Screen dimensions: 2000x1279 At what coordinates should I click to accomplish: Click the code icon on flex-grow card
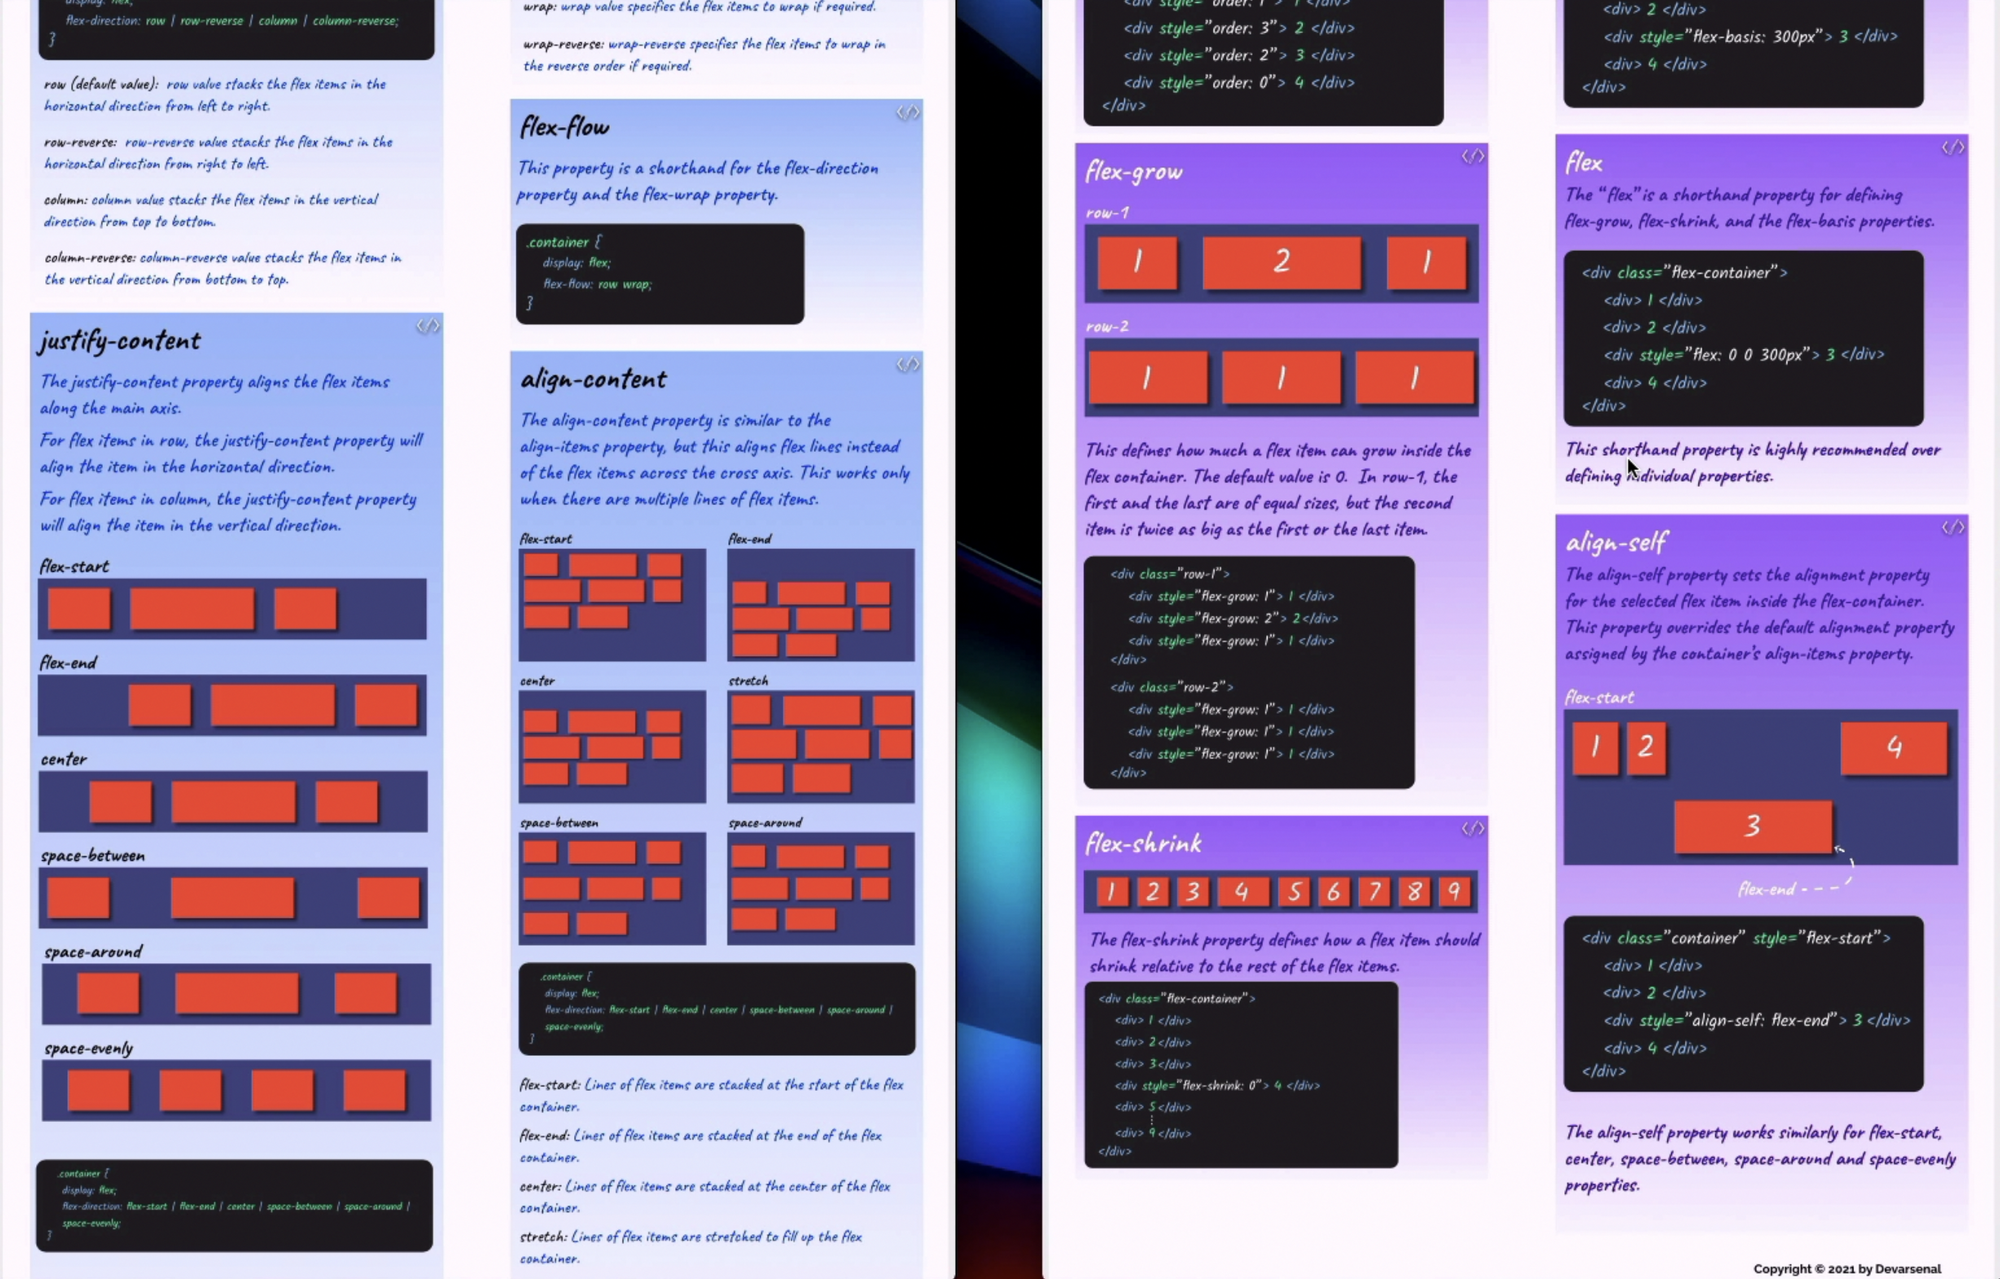point(1472,156)
